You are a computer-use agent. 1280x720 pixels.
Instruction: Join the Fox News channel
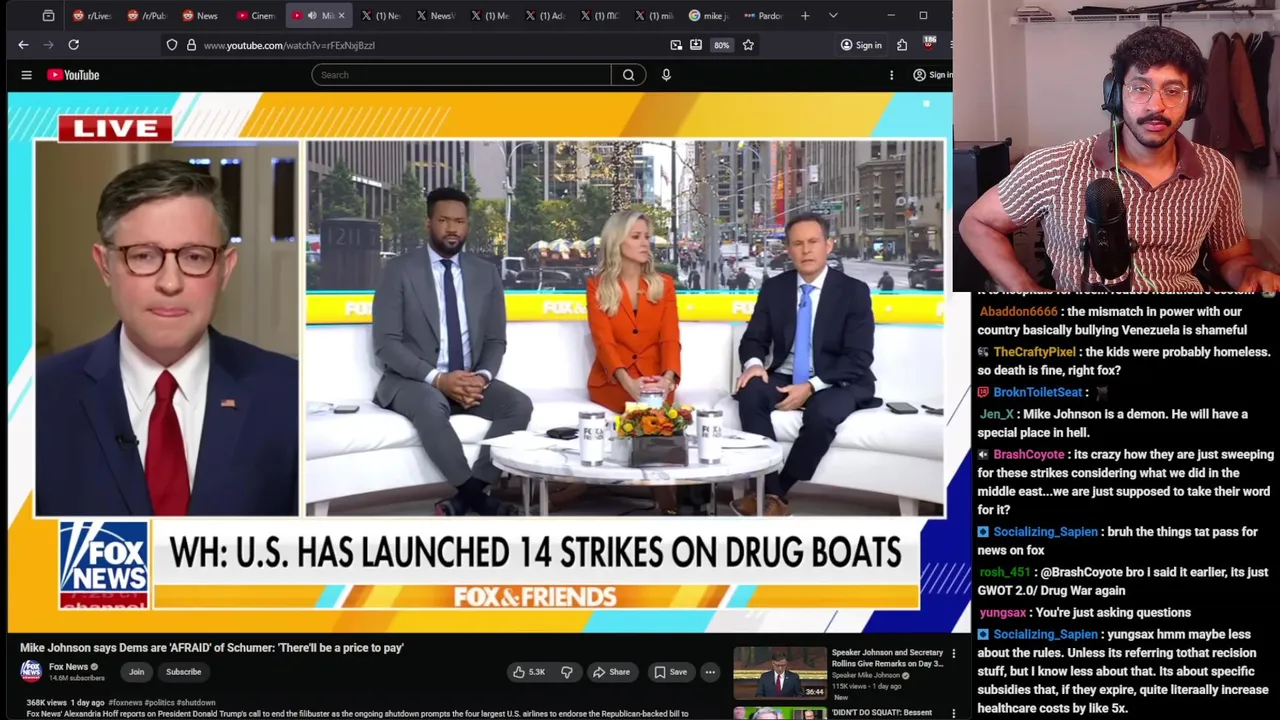pyautogui.click(x=136, y=672)
